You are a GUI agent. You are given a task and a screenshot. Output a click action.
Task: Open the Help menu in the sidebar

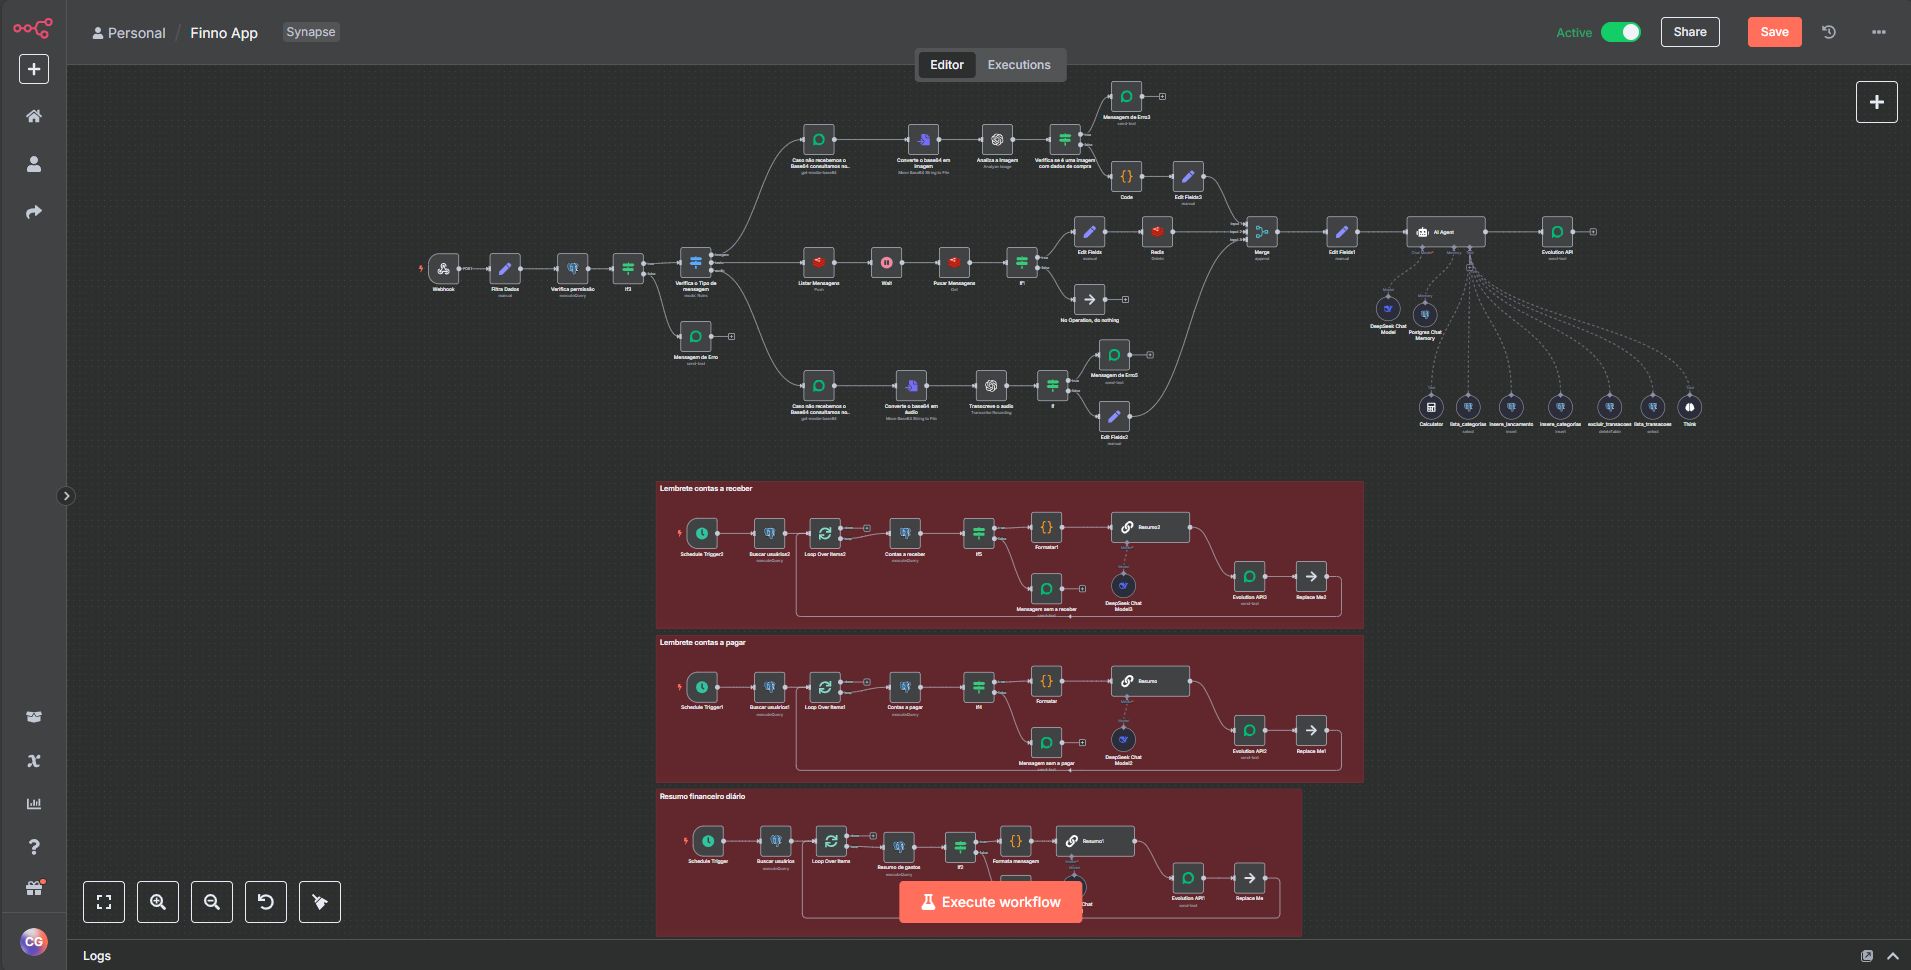34,847
